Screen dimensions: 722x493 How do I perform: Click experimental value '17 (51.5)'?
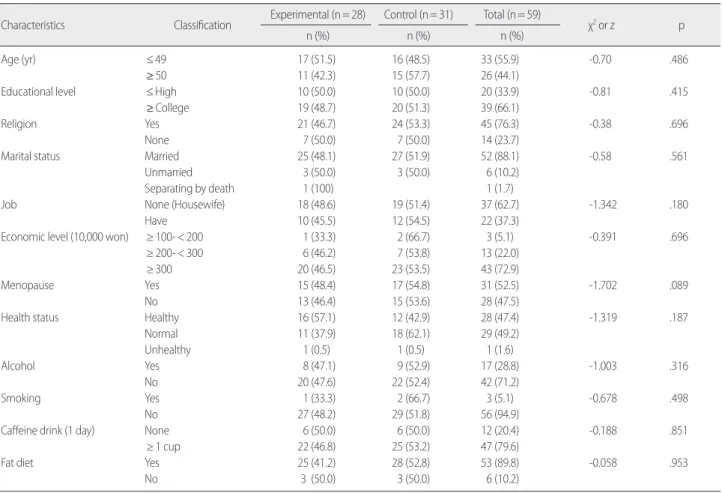pyautogui.click(x=316, y=59)
